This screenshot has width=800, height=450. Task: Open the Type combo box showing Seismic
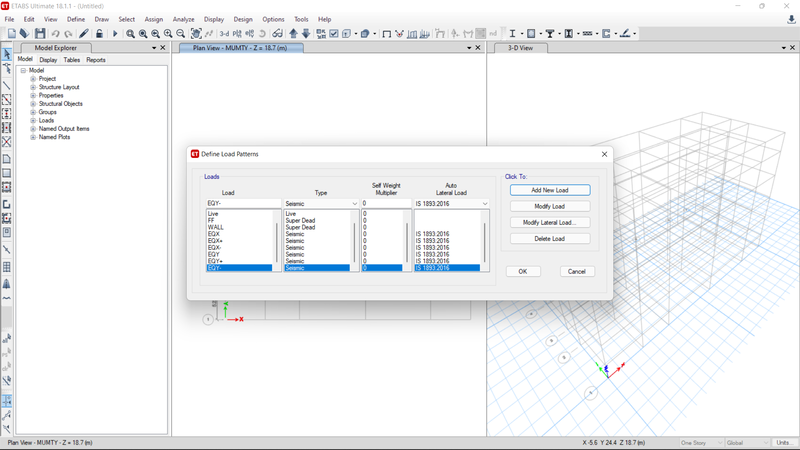321,204
